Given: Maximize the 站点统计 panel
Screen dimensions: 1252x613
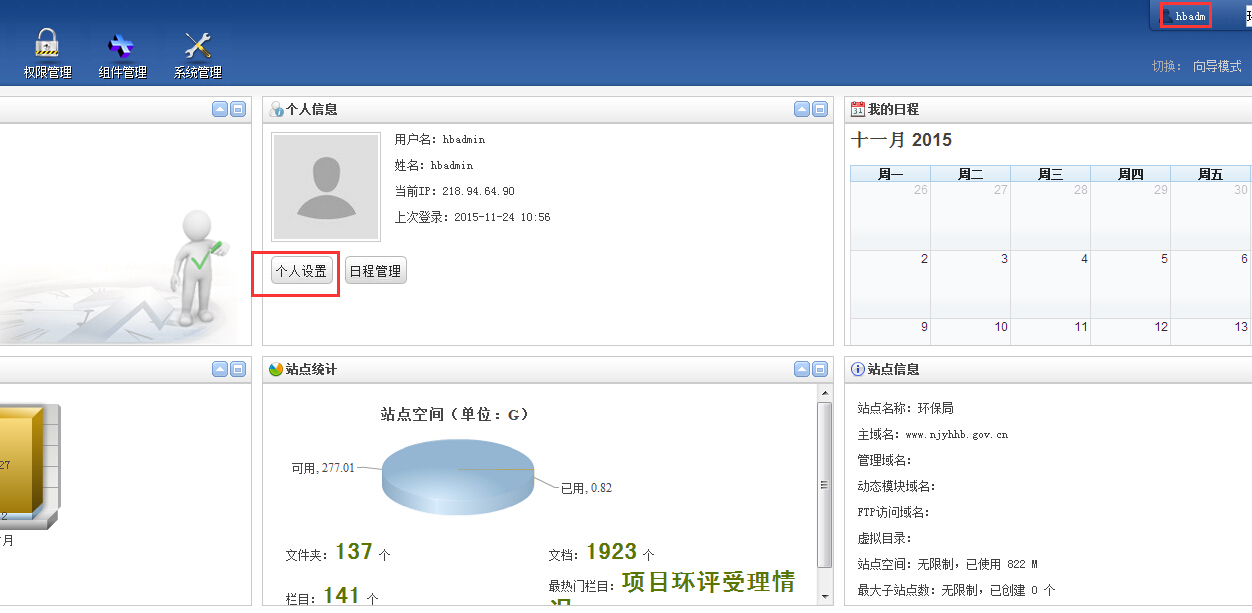Looking at the screenshot, I should (x=820, y=370).
